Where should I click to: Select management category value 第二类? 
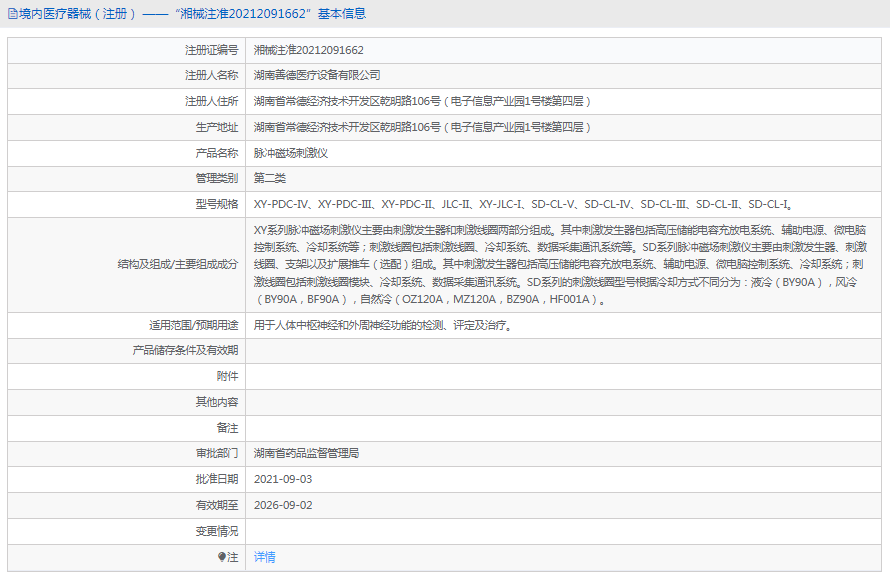[270, 178]
